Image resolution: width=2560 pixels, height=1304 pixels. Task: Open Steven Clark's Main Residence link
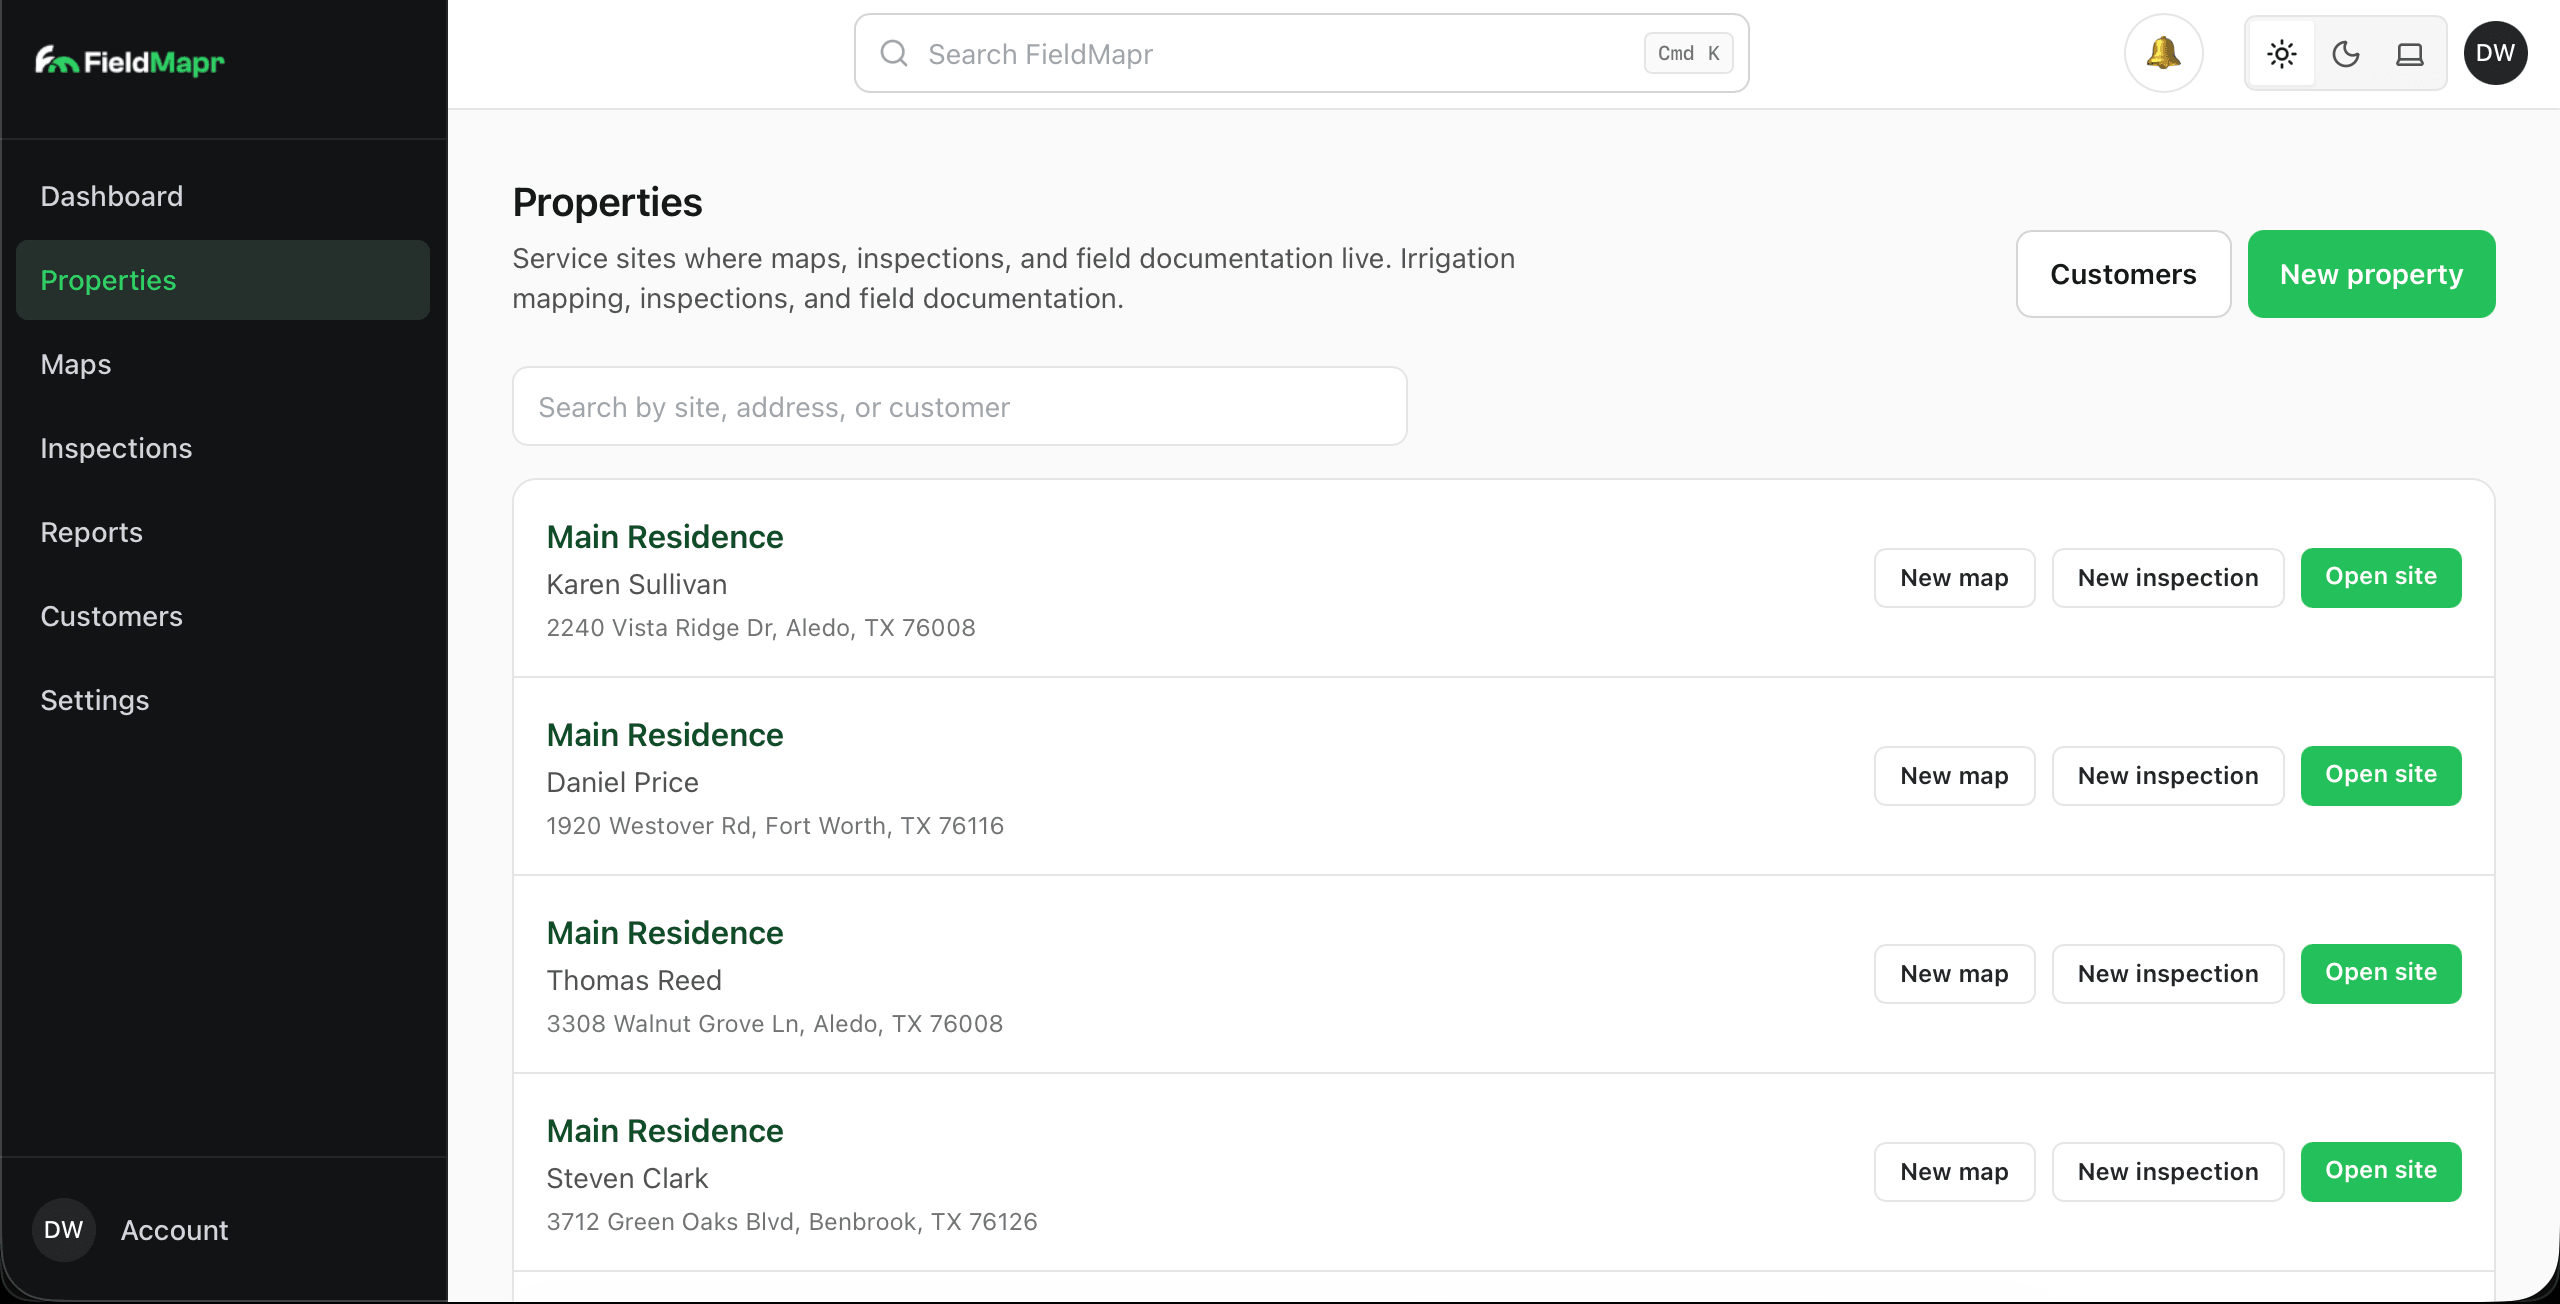665,1131
